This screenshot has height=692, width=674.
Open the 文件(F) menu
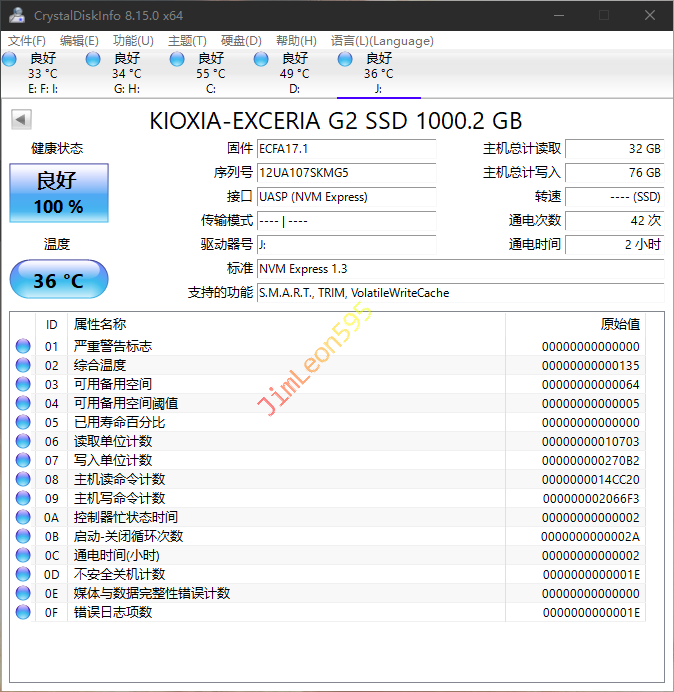27,41
